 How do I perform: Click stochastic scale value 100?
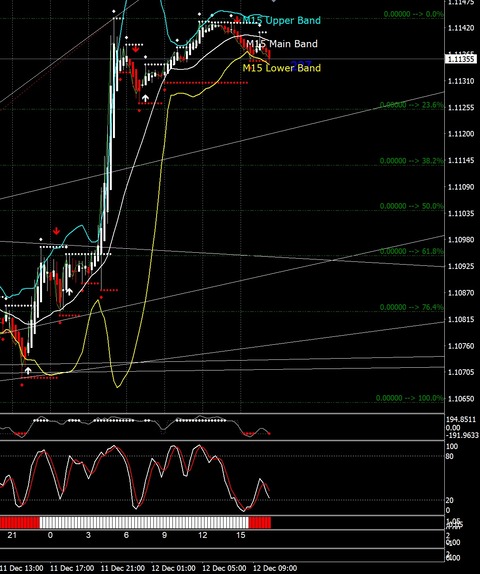(452, 447)
